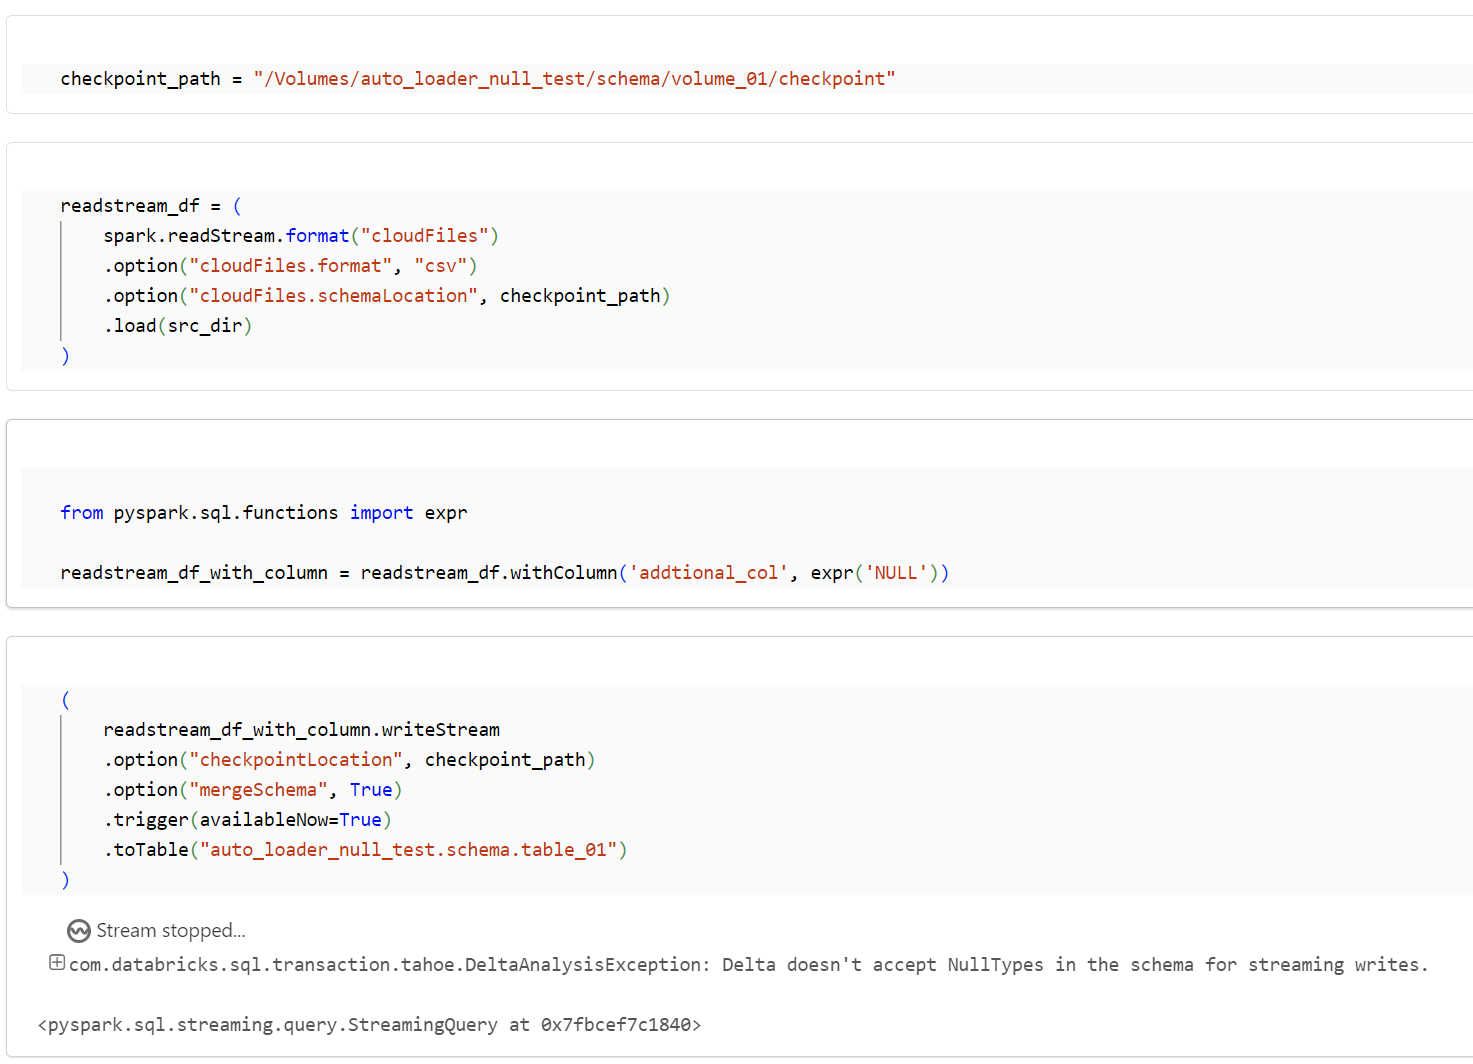Click the readstream_df_with_column.writeStream line
The image size is (1473, 1064).
coord(302,730)
